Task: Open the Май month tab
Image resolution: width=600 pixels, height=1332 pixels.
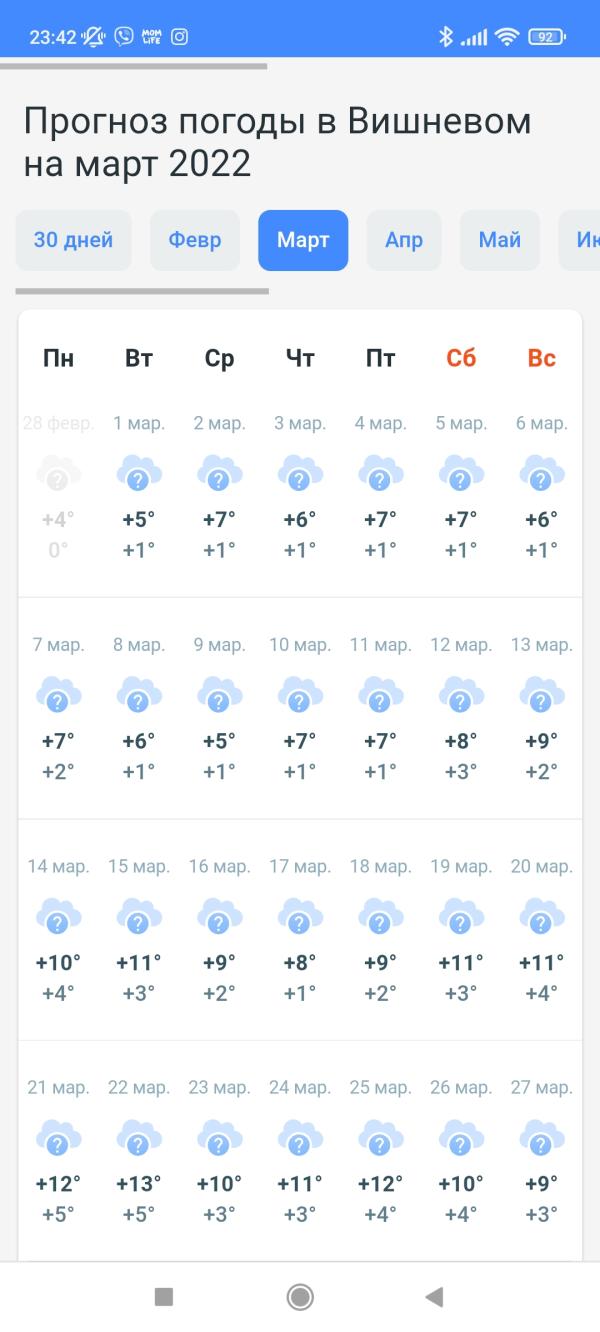Action: pyautogui.click(x=500, y=240)
